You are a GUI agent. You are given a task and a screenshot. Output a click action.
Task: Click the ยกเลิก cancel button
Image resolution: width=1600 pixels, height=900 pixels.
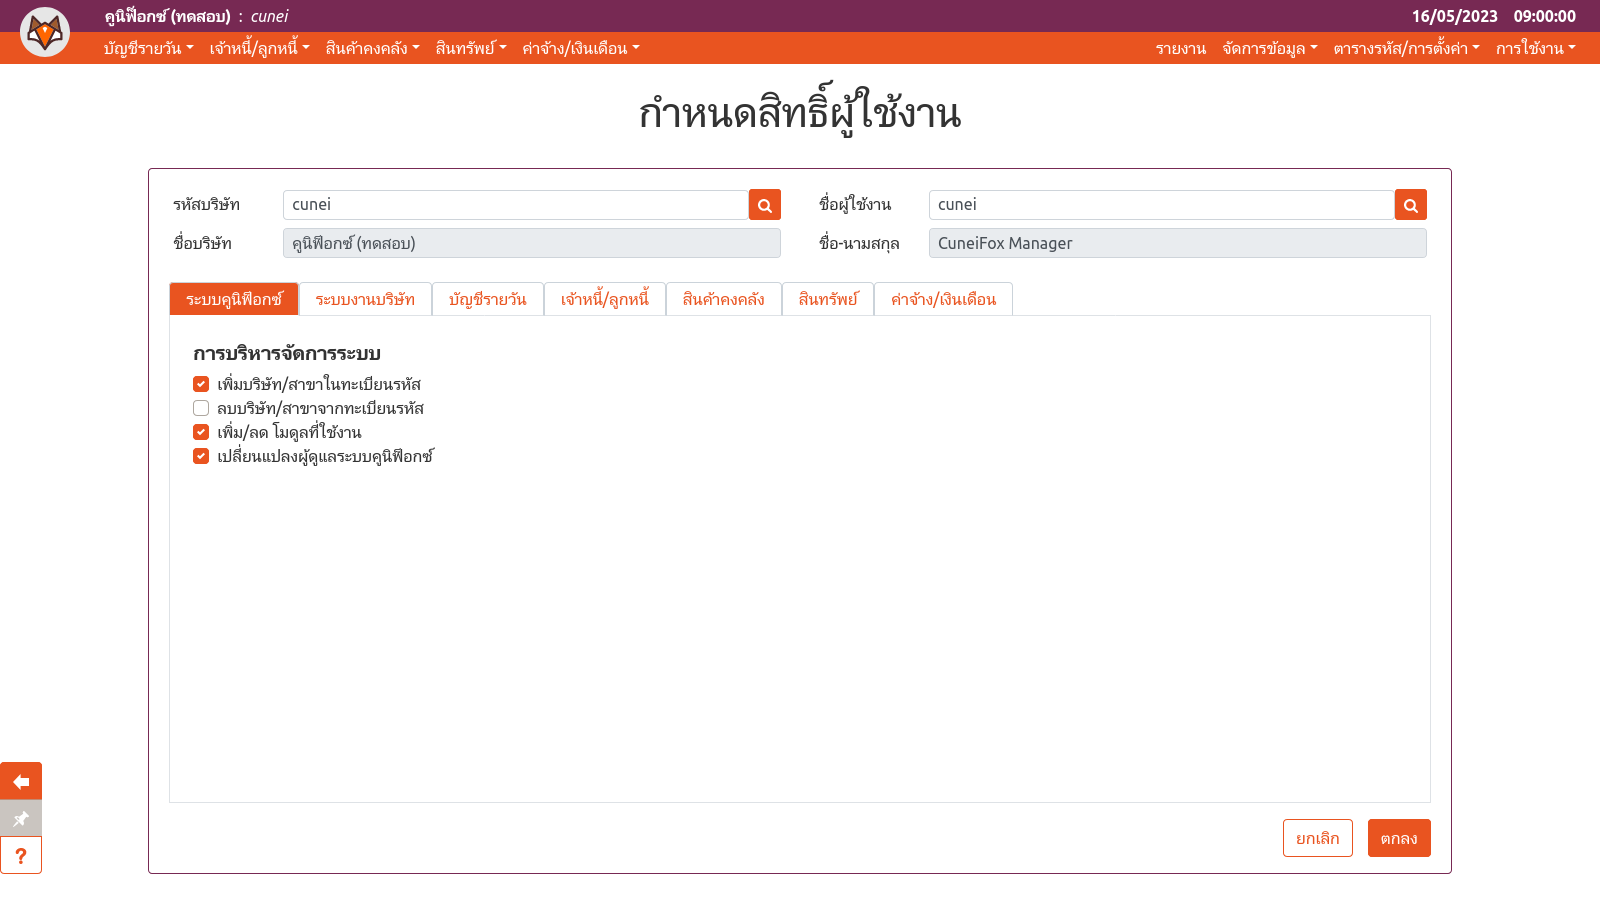pyautogui.click(x=1317, y=838)
